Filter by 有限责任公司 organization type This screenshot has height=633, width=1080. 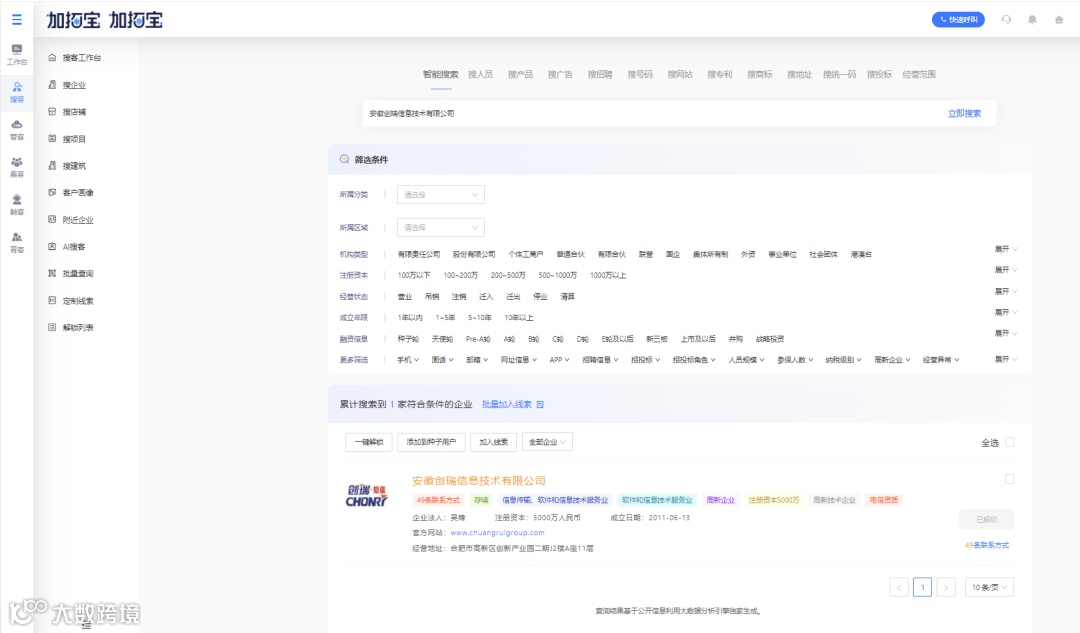coord(419,254)
